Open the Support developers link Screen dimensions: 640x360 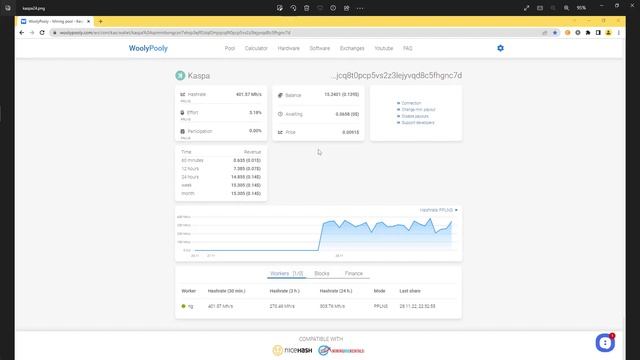click(x=418, y=122)
